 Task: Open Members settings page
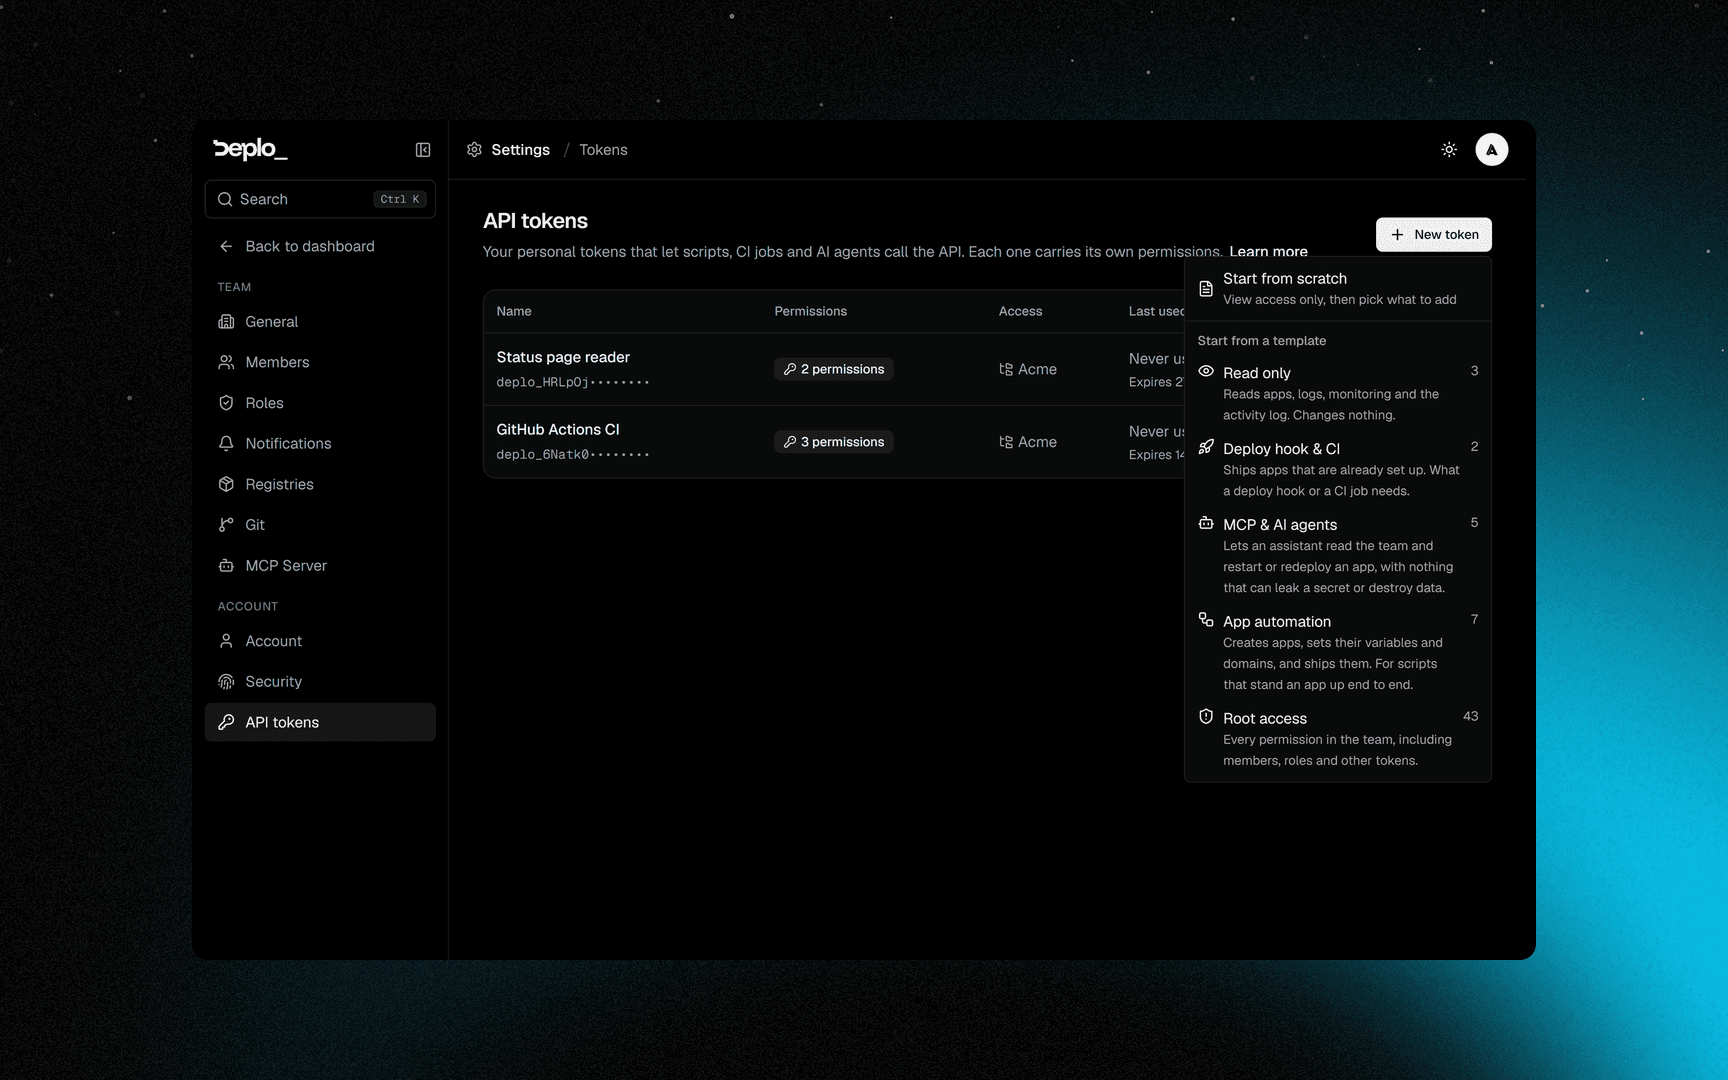(320, 362)
